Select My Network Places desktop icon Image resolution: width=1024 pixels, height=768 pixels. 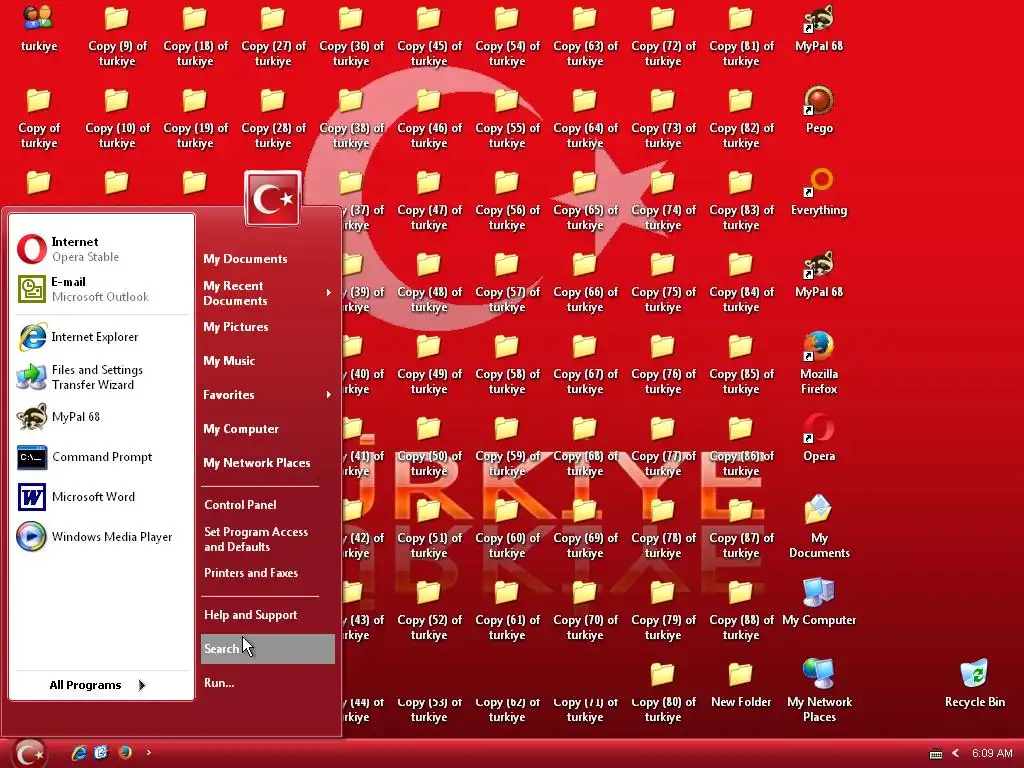(819, 691)
